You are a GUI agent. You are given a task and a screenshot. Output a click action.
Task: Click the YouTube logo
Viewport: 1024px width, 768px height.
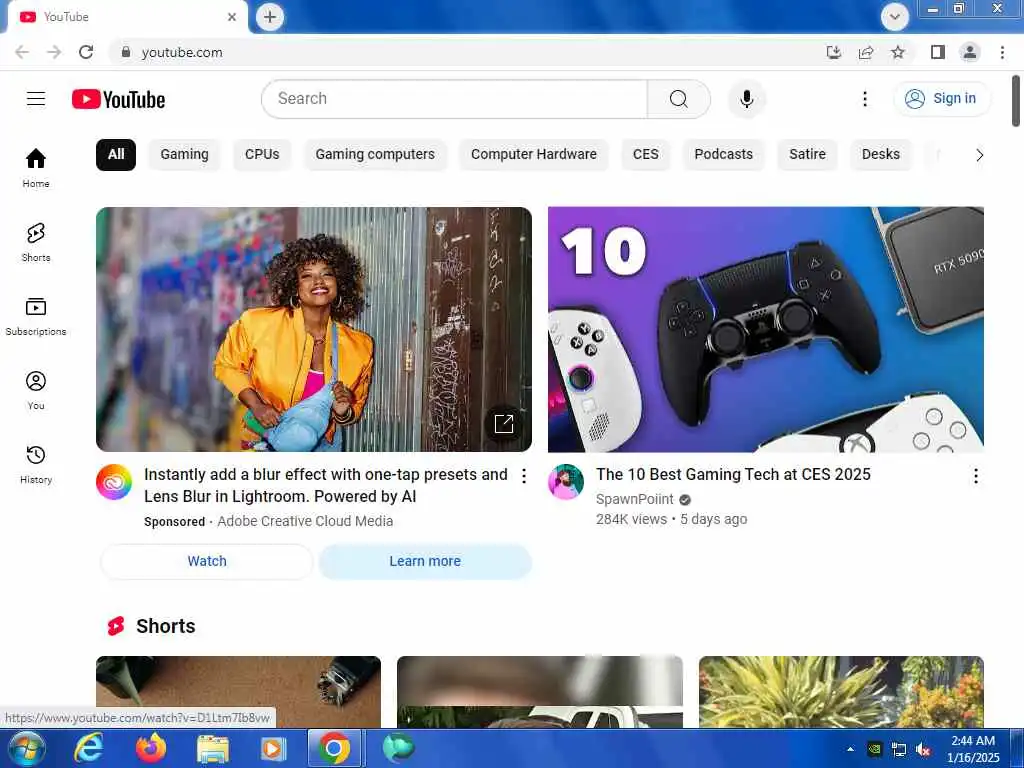tap(118, 99)
